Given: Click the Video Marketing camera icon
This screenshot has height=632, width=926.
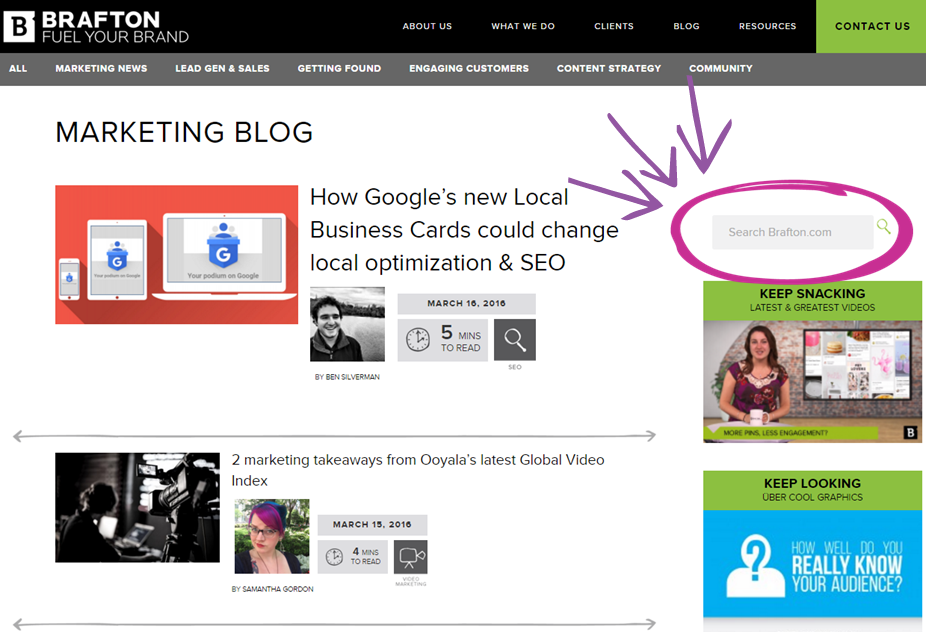Looking at the screenshot, I should coord(410,556).
